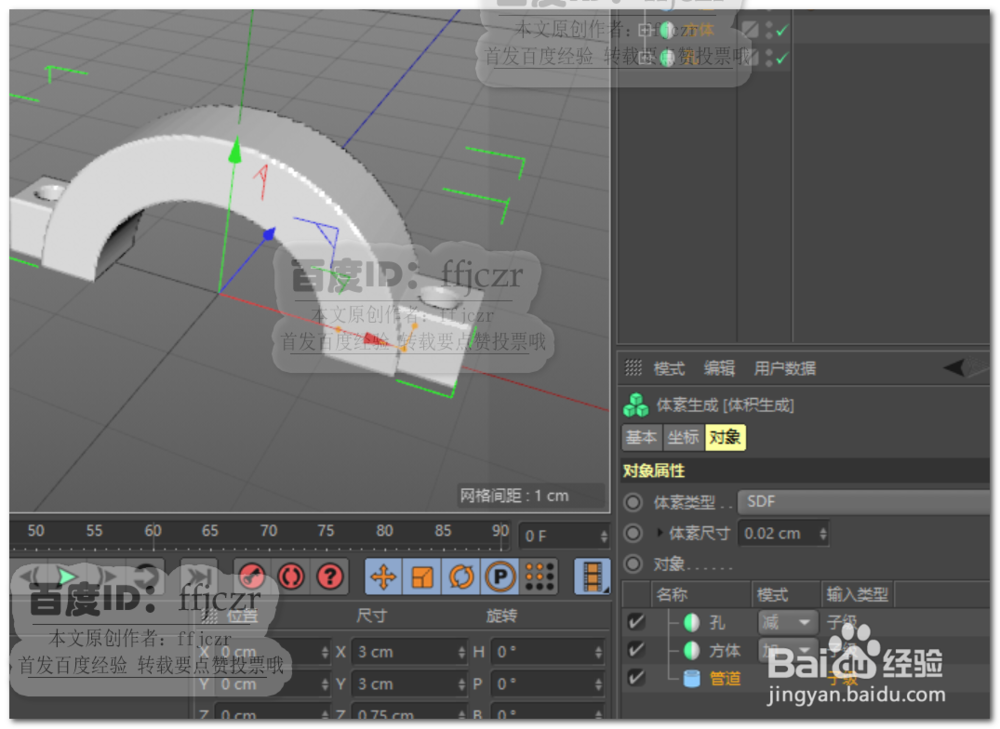Toggle parameter keyframe P icon
The height and width of the screenshot is (729, 1000).
(x=500, y=577)
